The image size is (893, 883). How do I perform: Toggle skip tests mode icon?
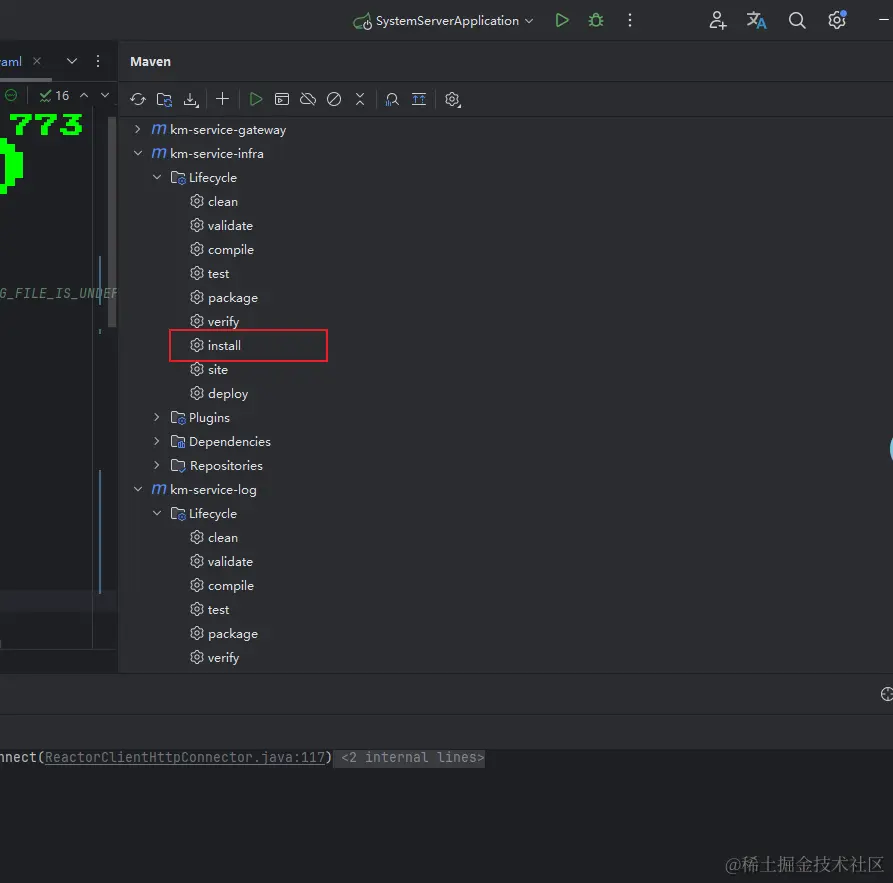[x=334, y=99]
